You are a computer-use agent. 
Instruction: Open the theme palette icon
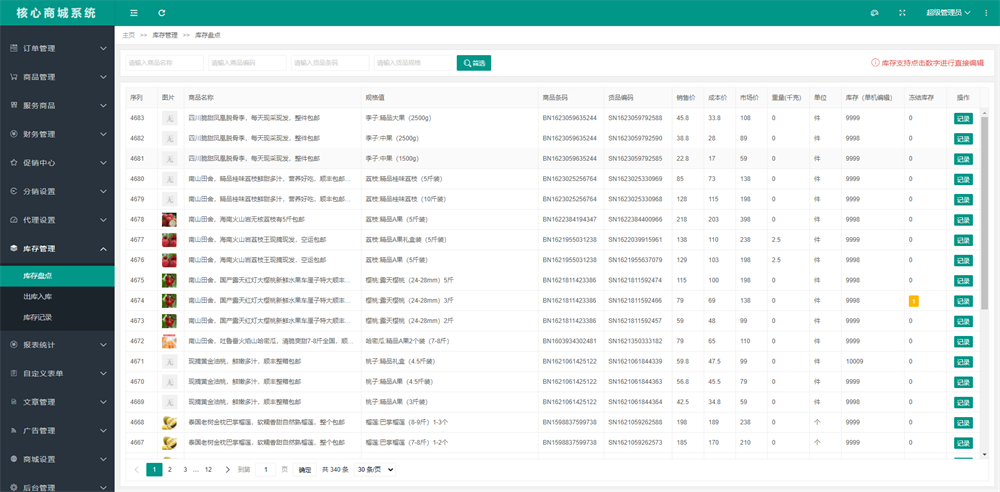point(874,13)
